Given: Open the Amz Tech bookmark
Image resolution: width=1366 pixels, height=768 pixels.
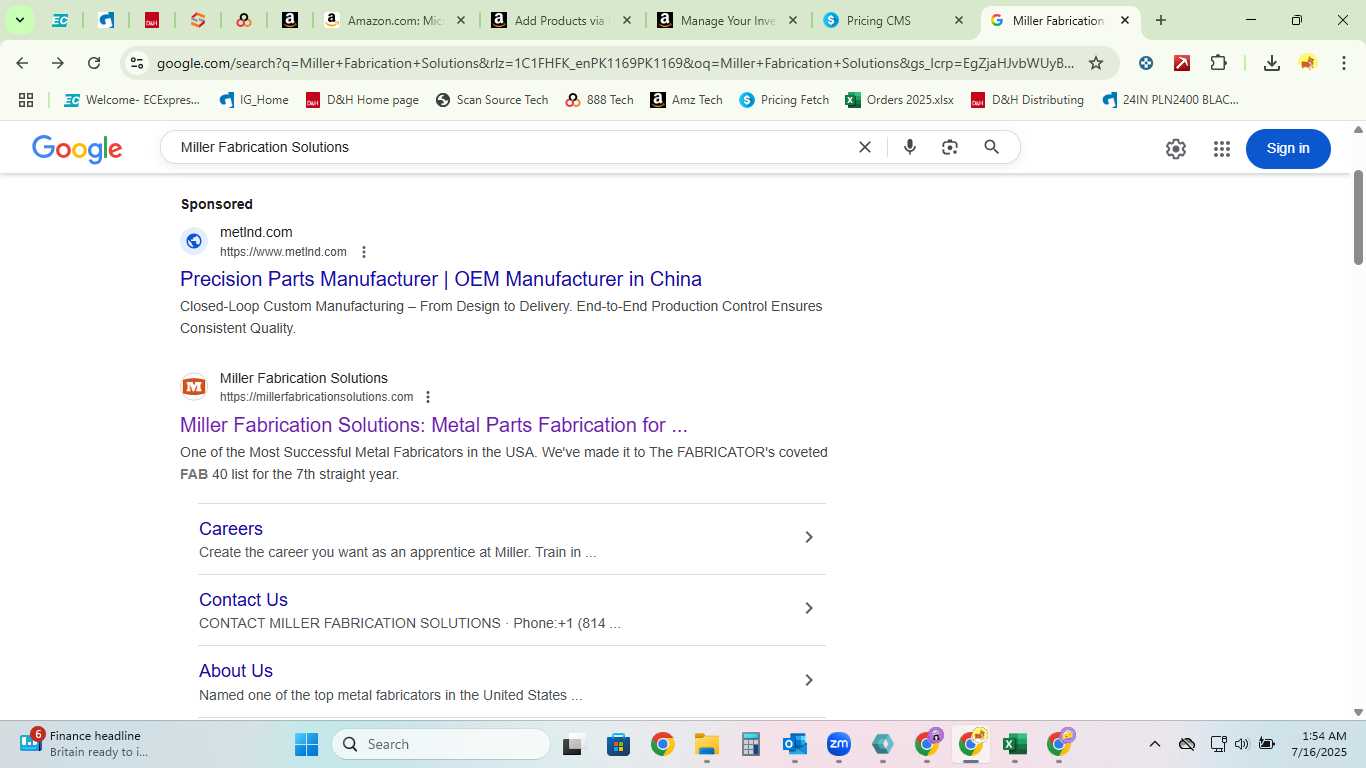Looking at the screenshot, I should click(686, 100).
